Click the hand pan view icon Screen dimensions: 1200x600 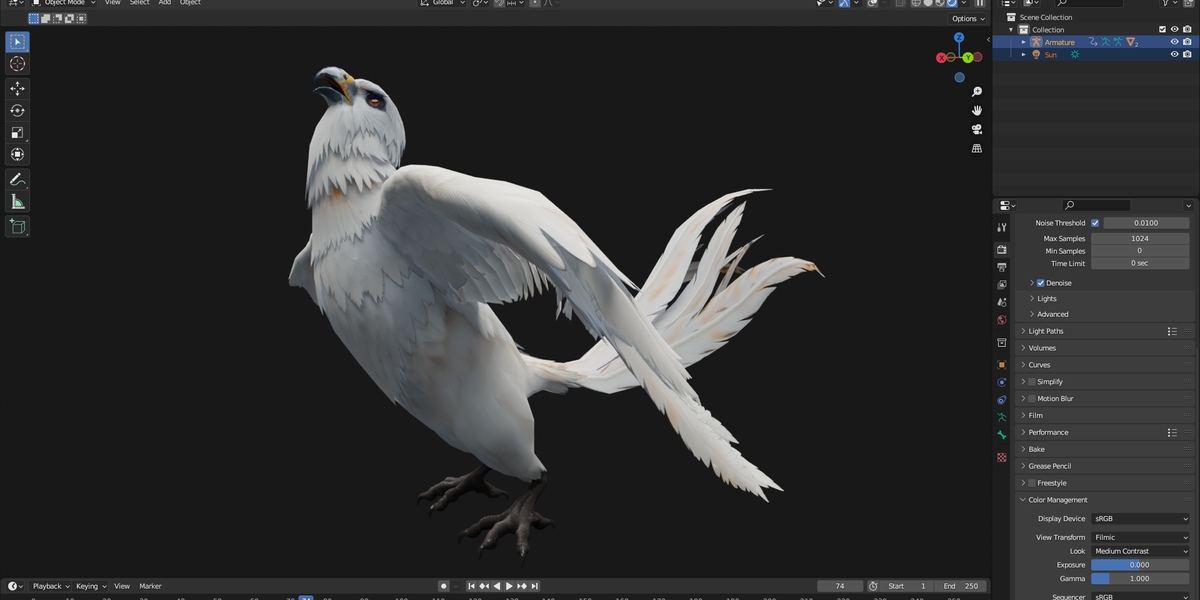[x=977, y=110]
